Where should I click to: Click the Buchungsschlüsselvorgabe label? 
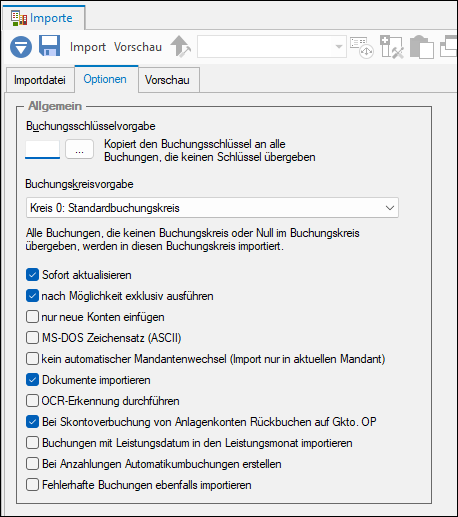tap(91, 126)
